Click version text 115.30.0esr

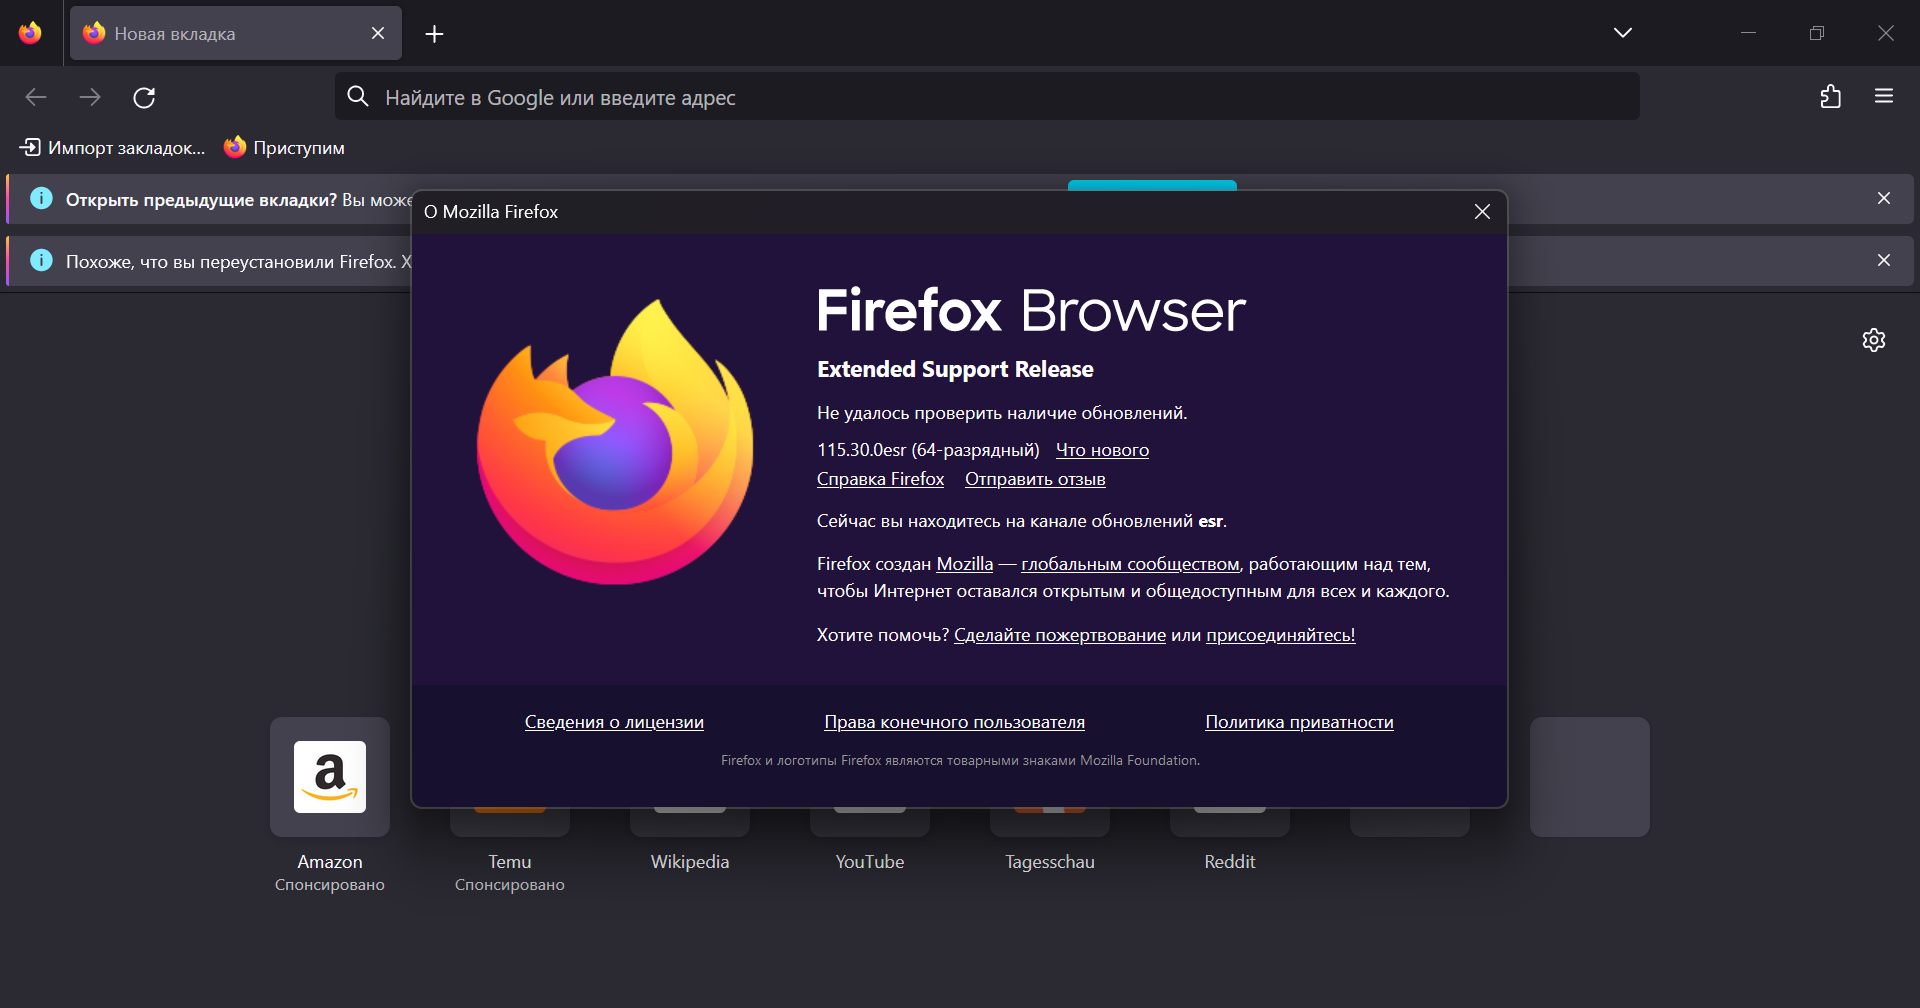click(861, 450)
